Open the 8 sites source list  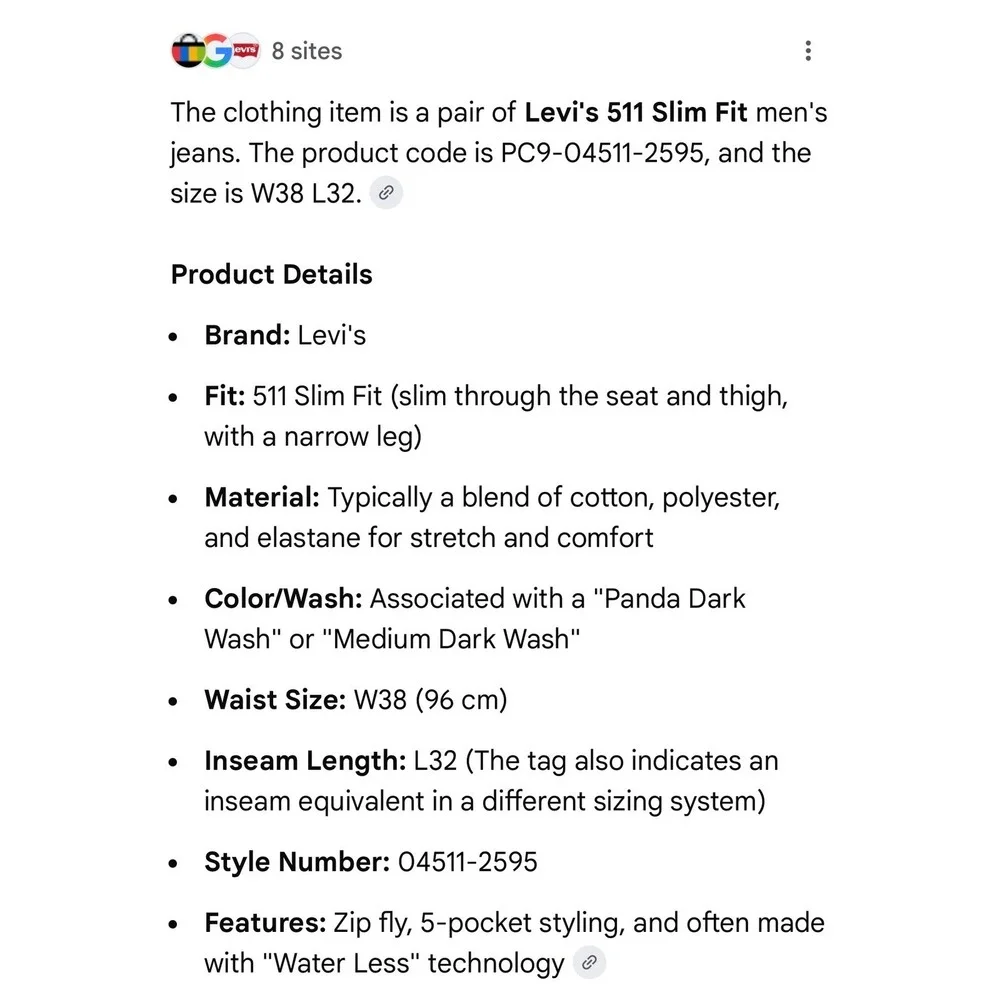pos(307,51)
